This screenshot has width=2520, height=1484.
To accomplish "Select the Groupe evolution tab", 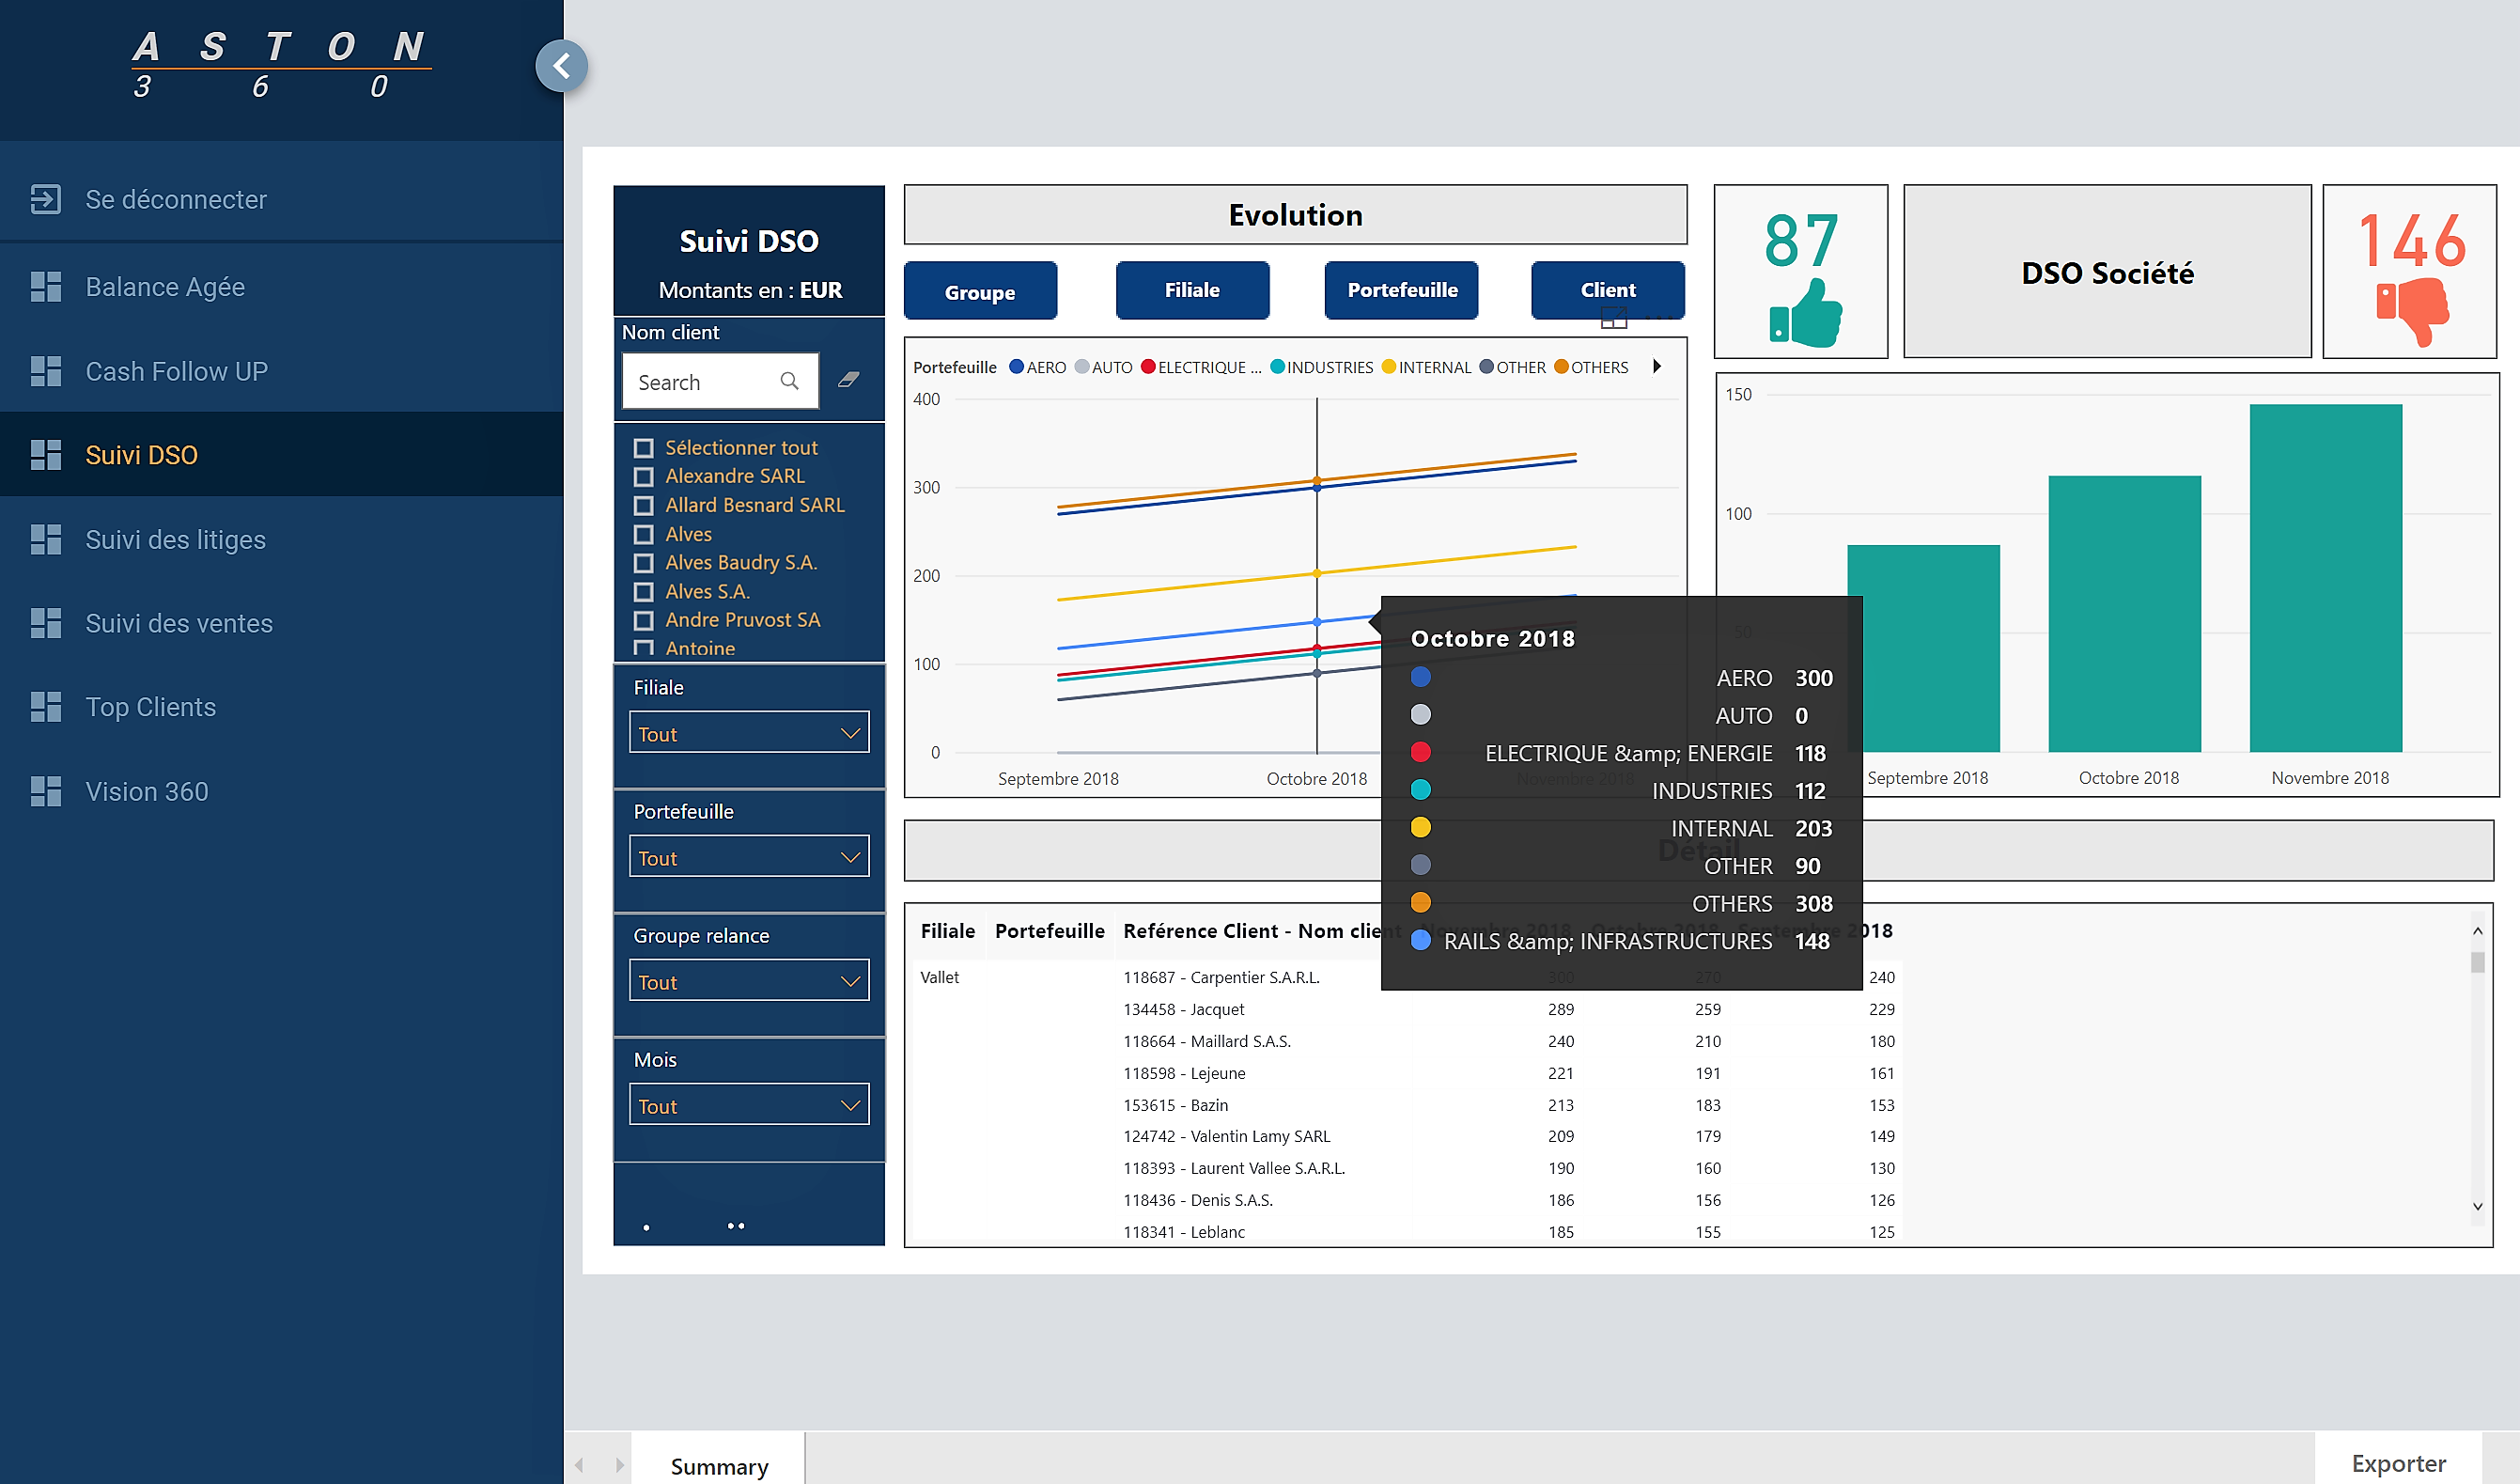I will 978,289.
